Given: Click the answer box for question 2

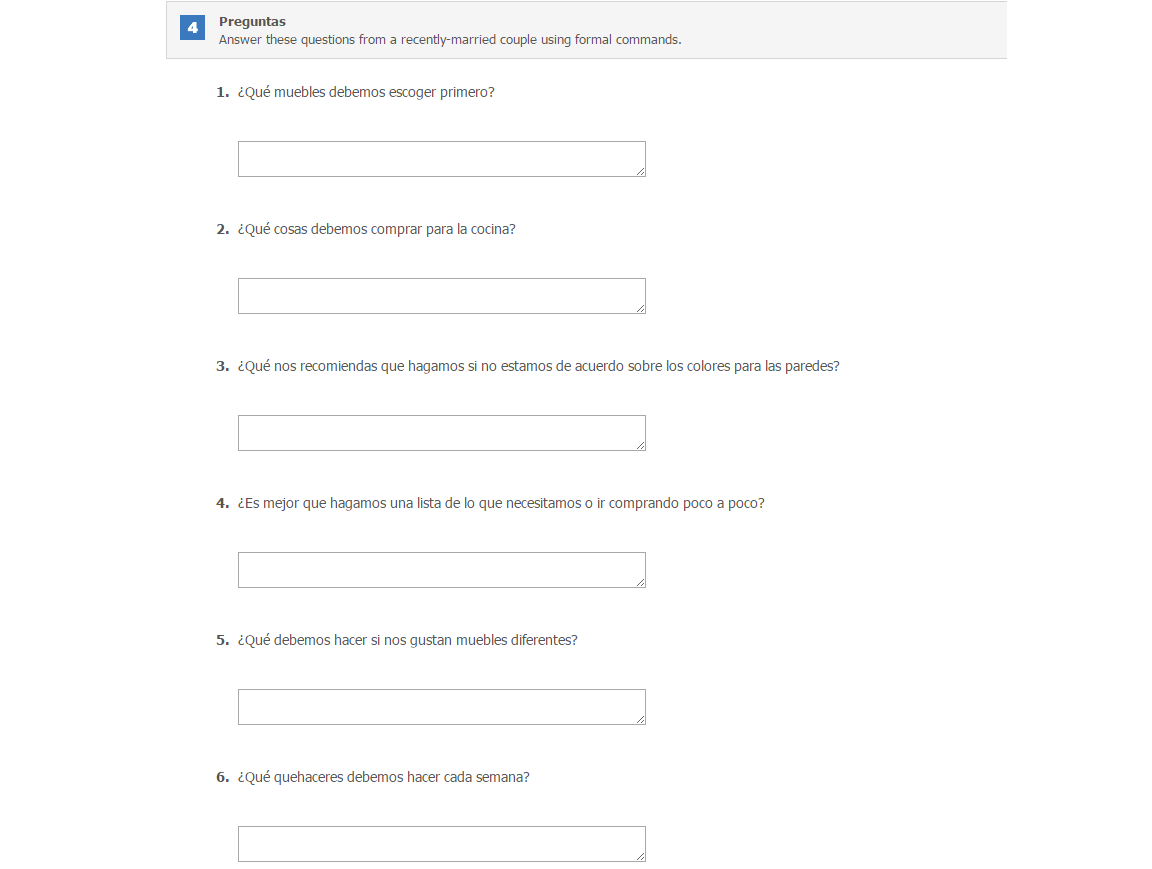Looking at the screenshot, I should click(442, 296).
